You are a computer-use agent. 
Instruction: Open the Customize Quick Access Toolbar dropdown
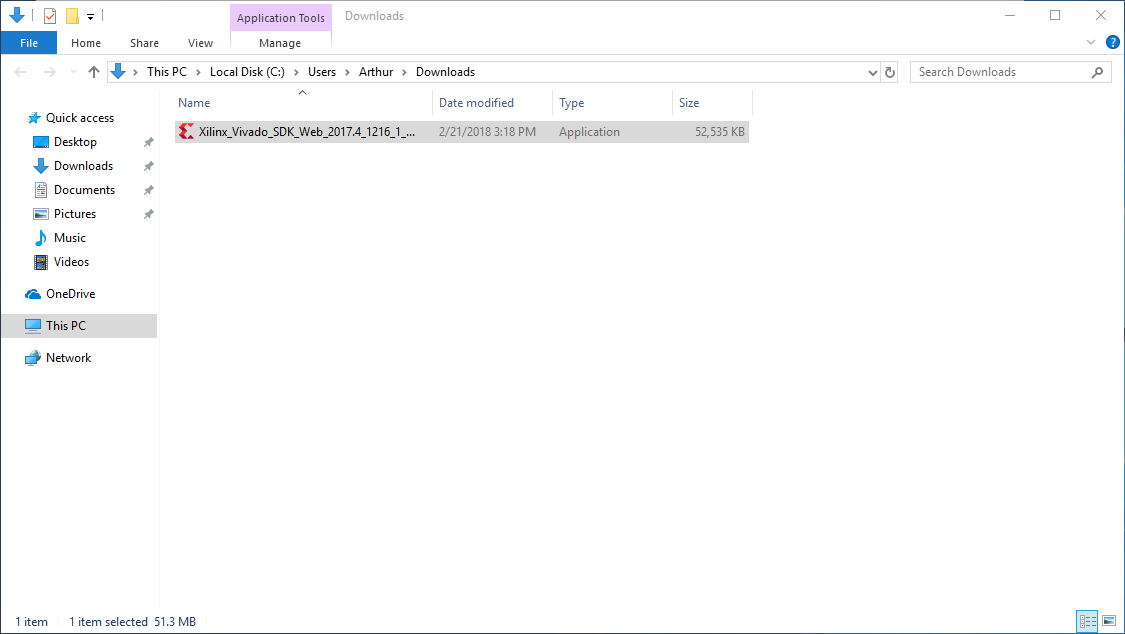(x=90, y=16)
